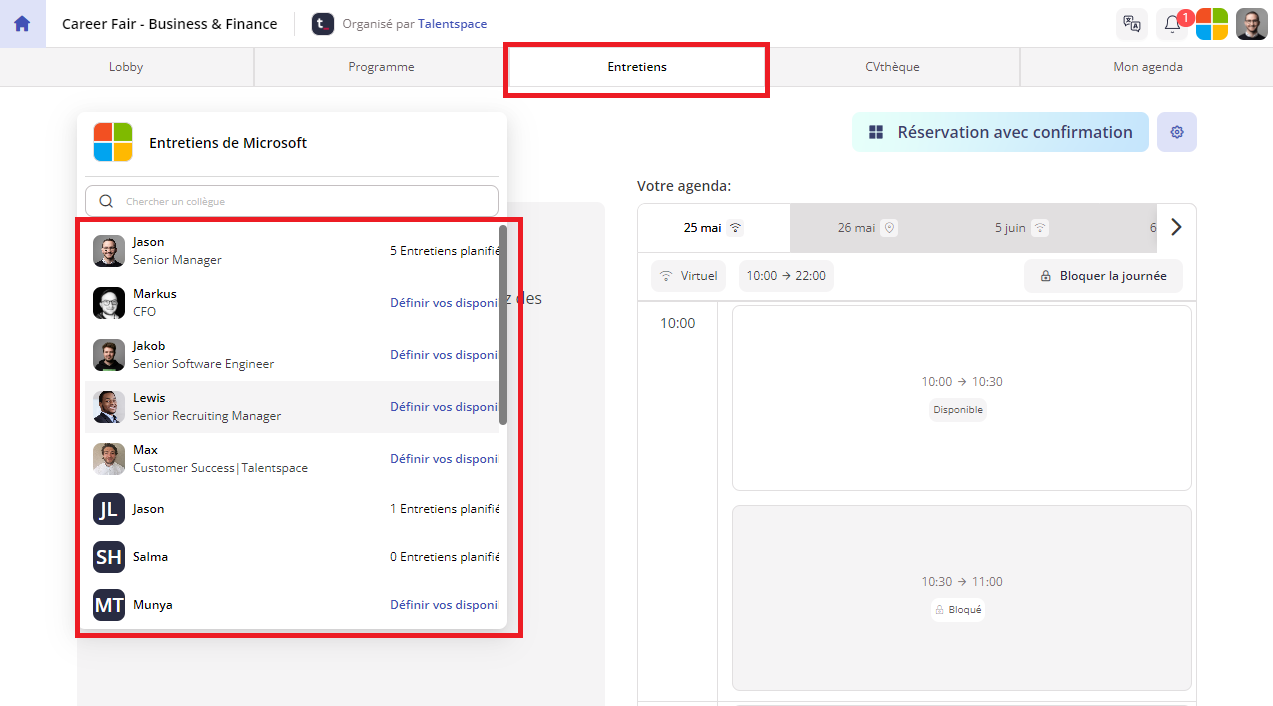Viewport: 1273px width, 706px height.
Task: Click Max's avatar photo
Action: pyautogui.click(x=109, y=459)
